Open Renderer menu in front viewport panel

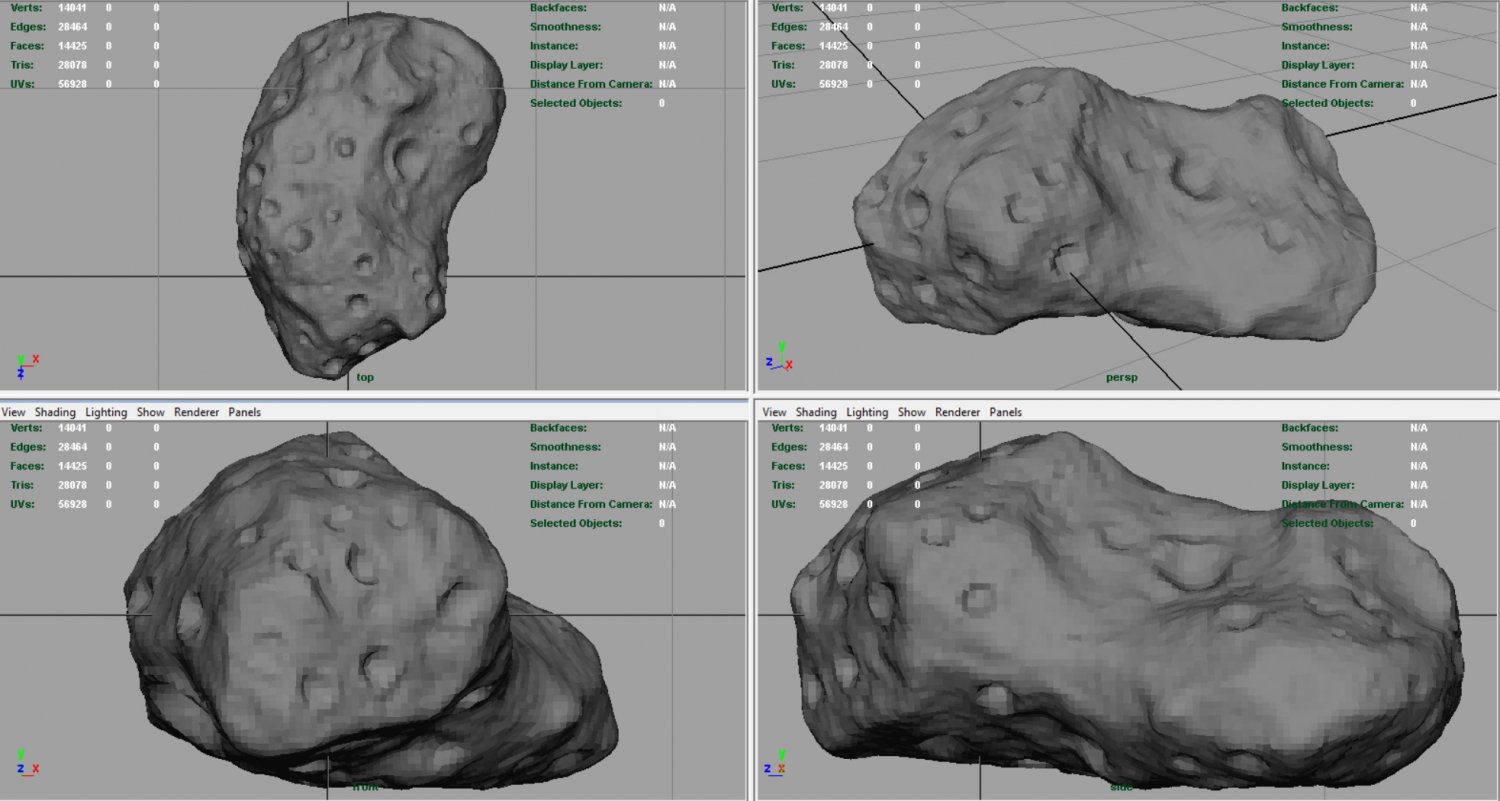pyautogui.click(x=196, y=412)
